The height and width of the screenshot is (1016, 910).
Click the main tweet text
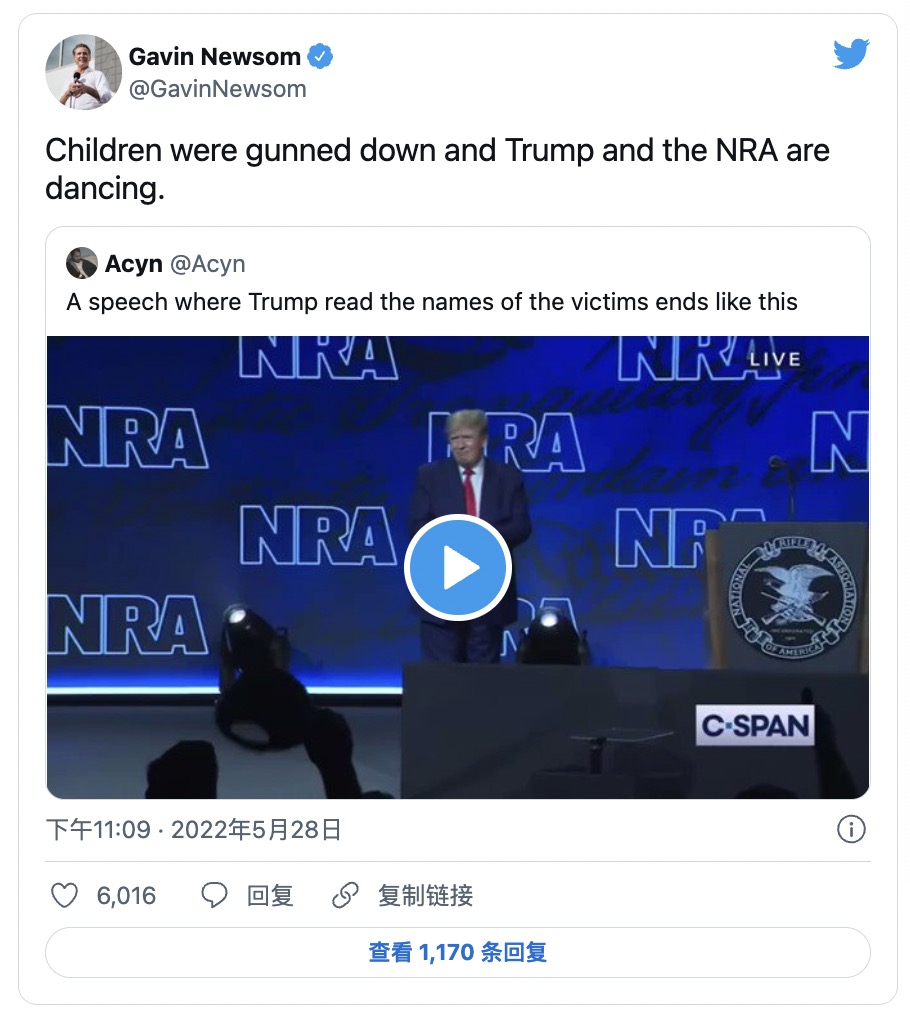point(437,168)
